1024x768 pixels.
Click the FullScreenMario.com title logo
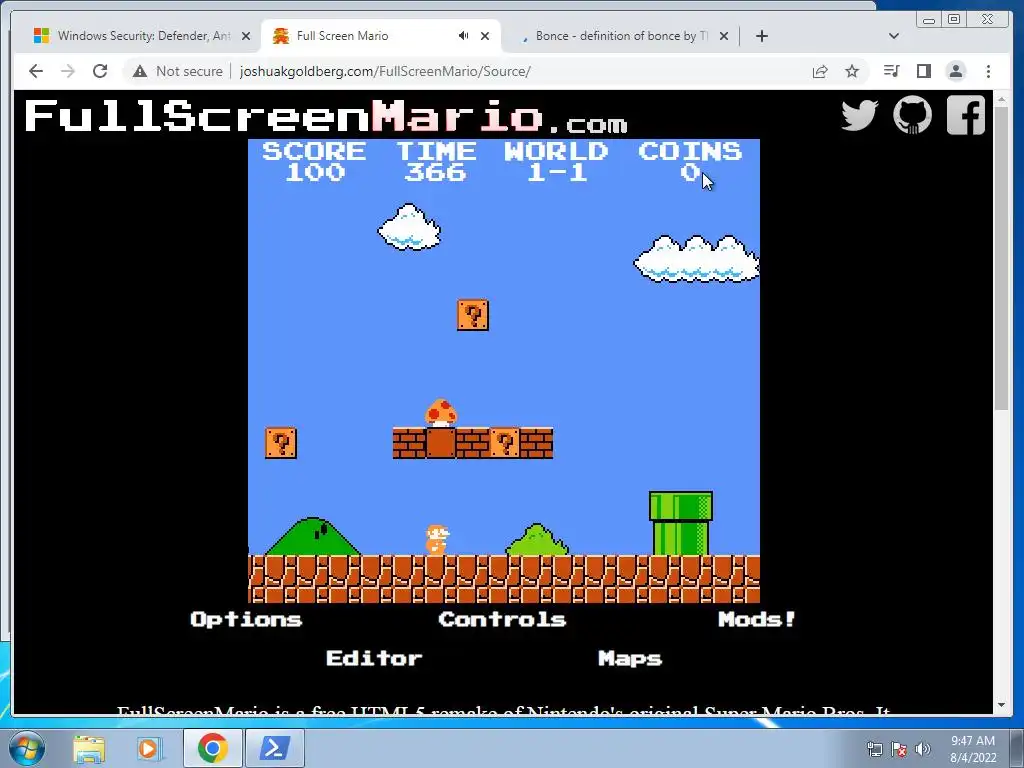pos(325,116)
